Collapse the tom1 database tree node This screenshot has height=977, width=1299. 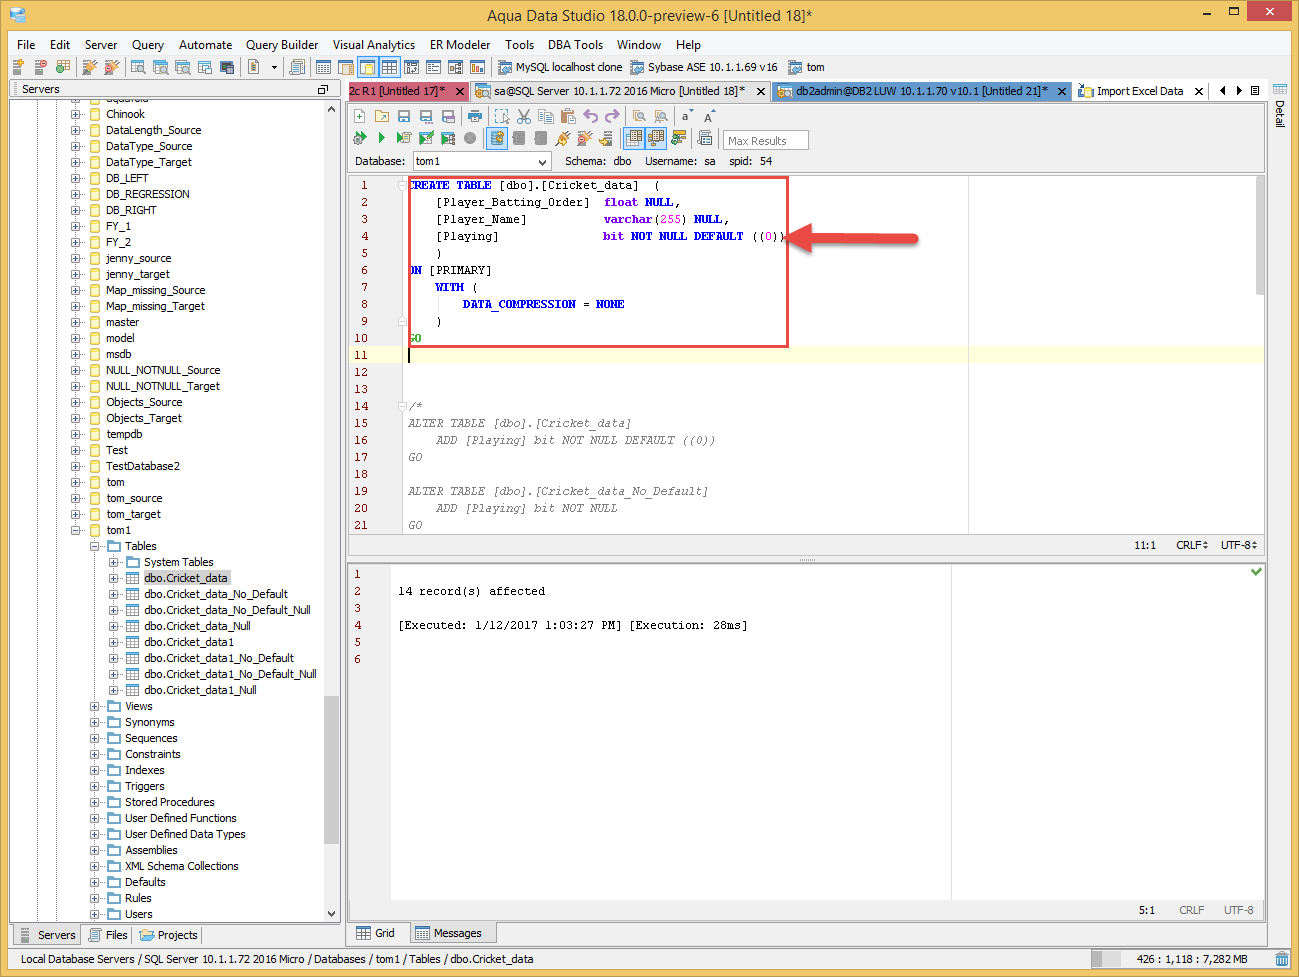pos(76,530)
